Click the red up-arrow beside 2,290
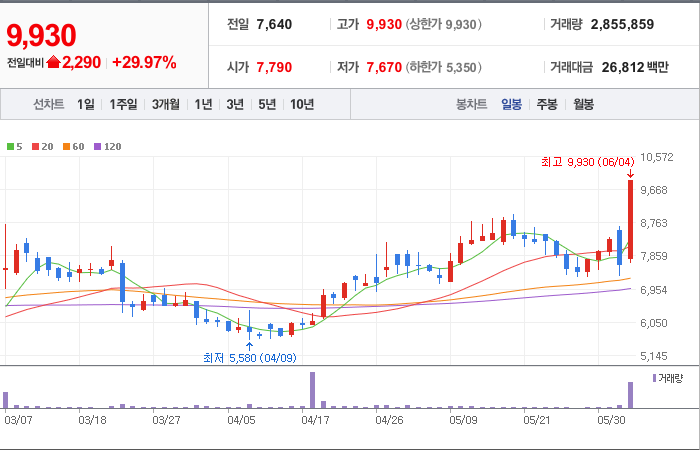The height and width of the screenshot is (450, 700). coord(53,62)
